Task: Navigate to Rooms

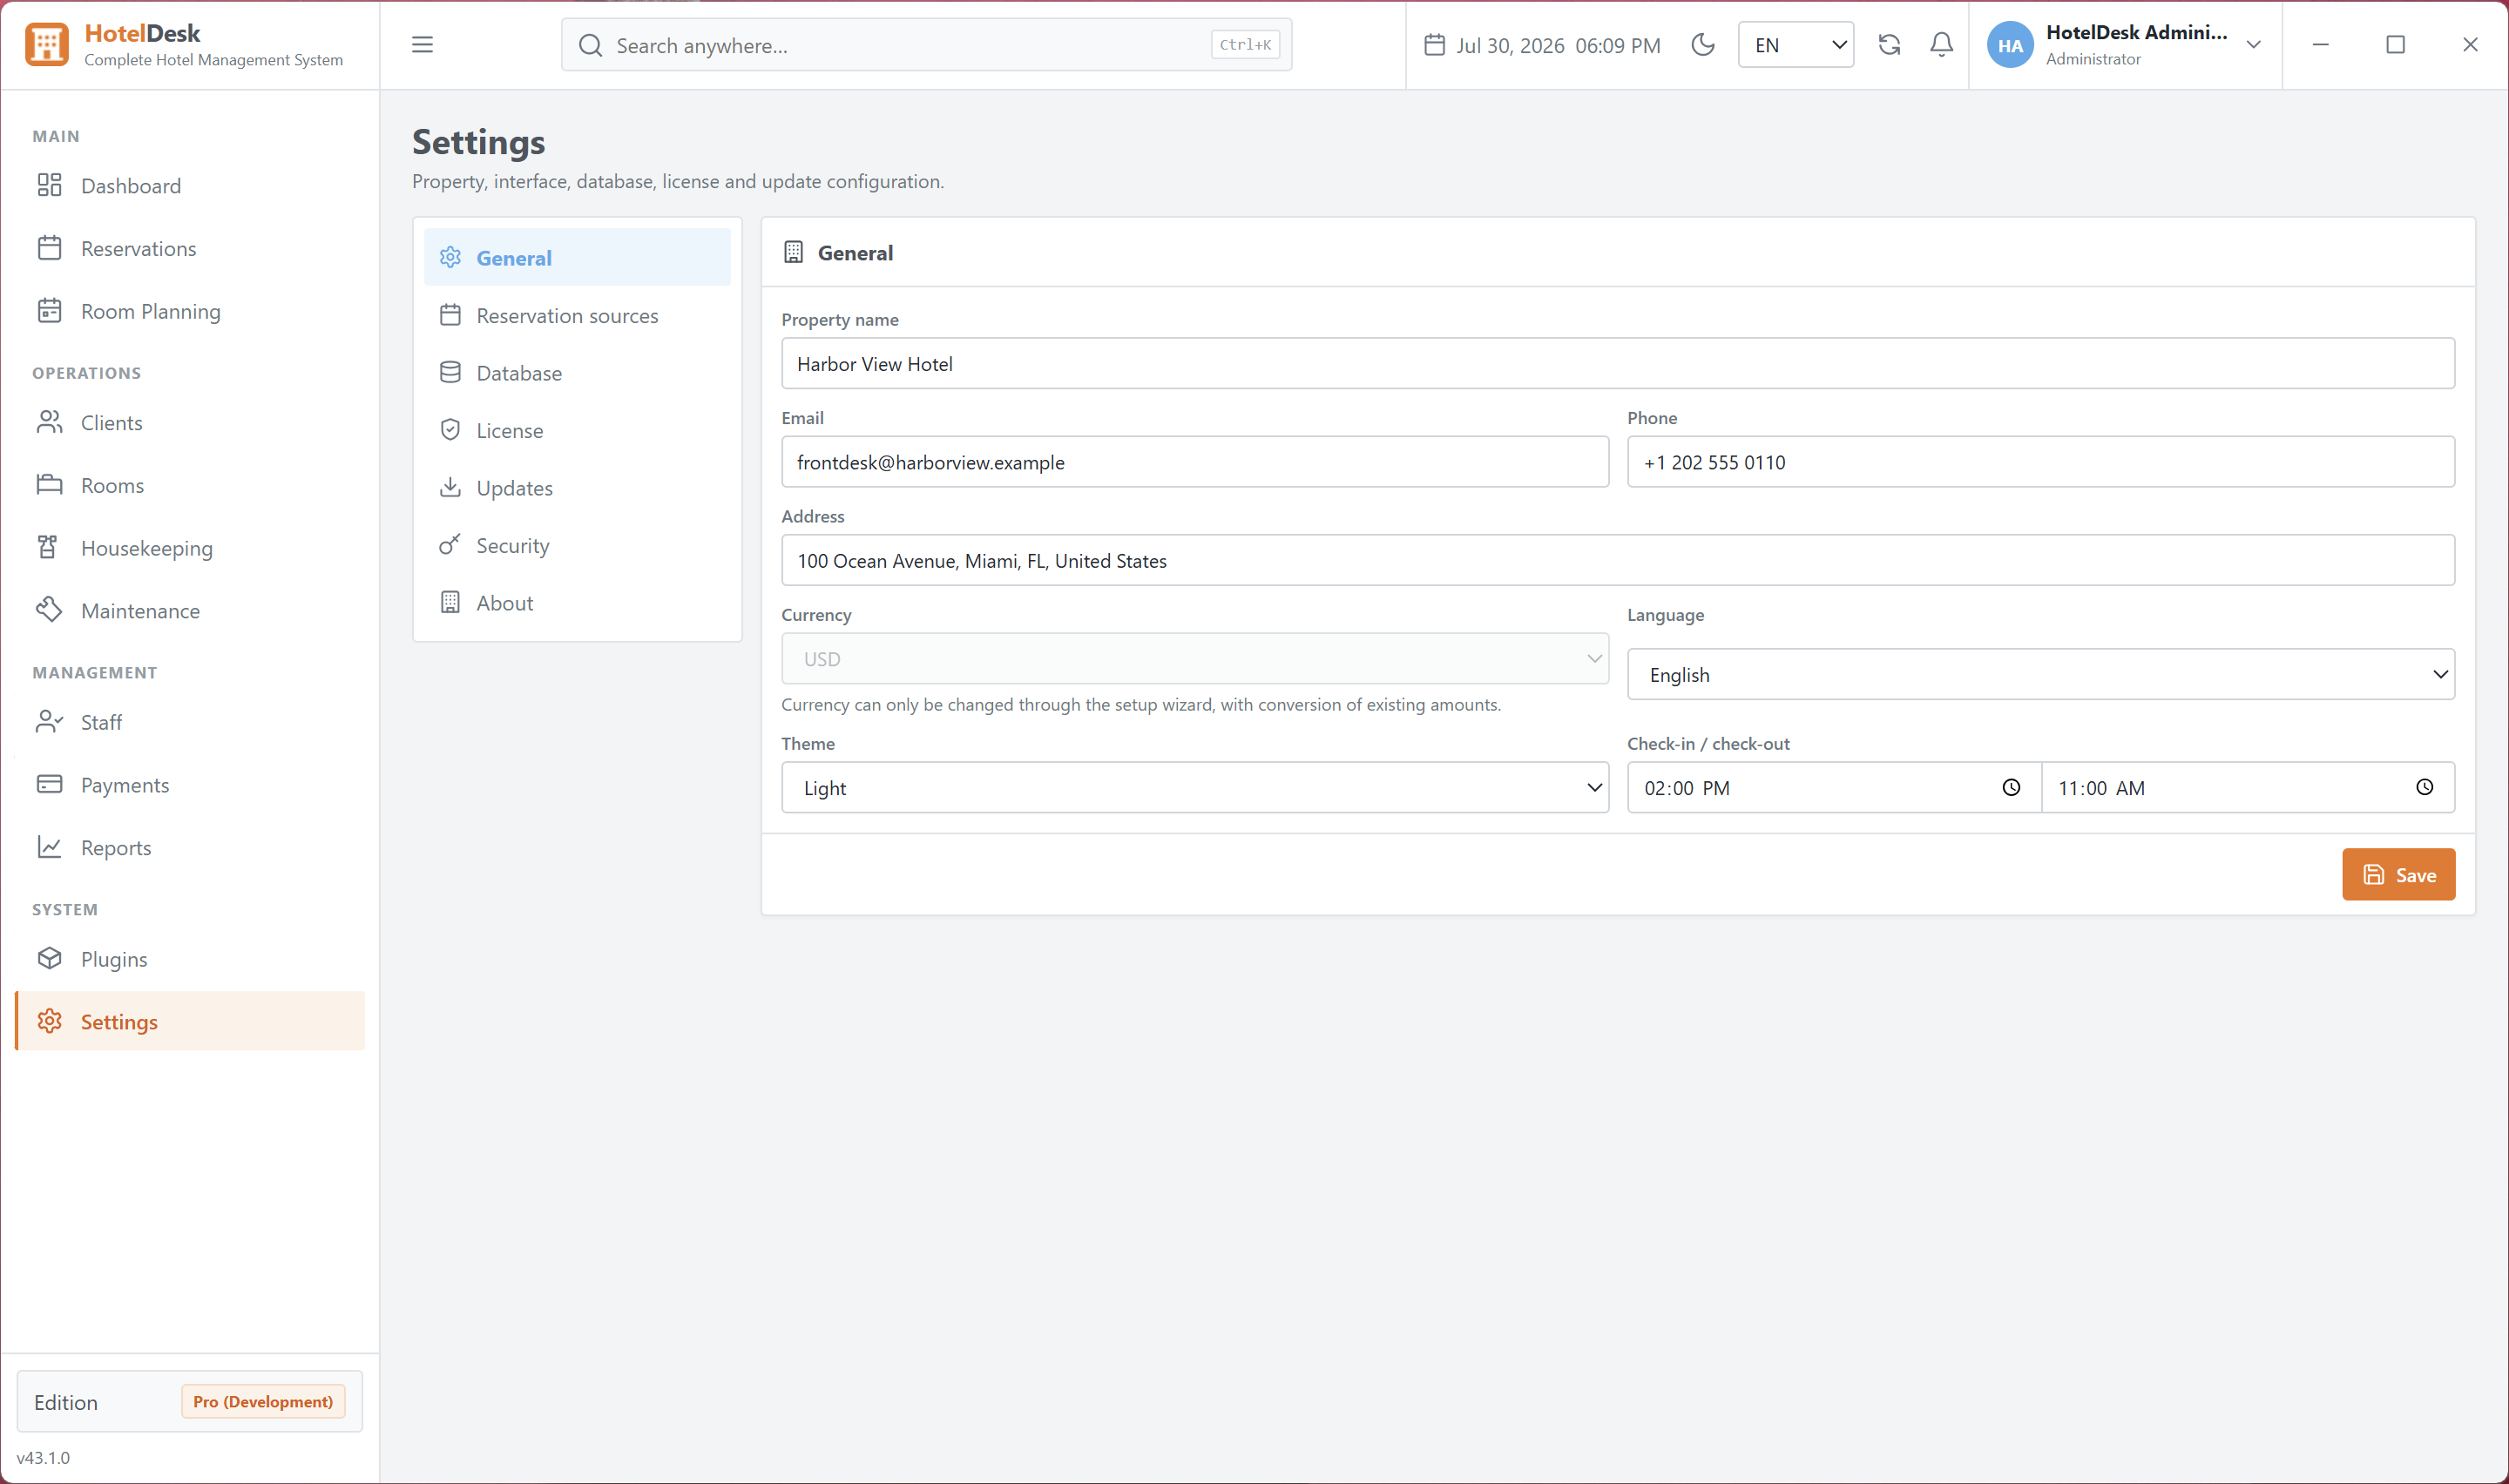Action: 190,485
